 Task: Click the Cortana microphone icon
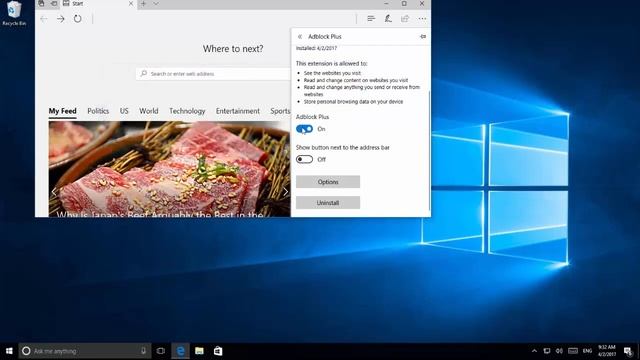point(143,351)
